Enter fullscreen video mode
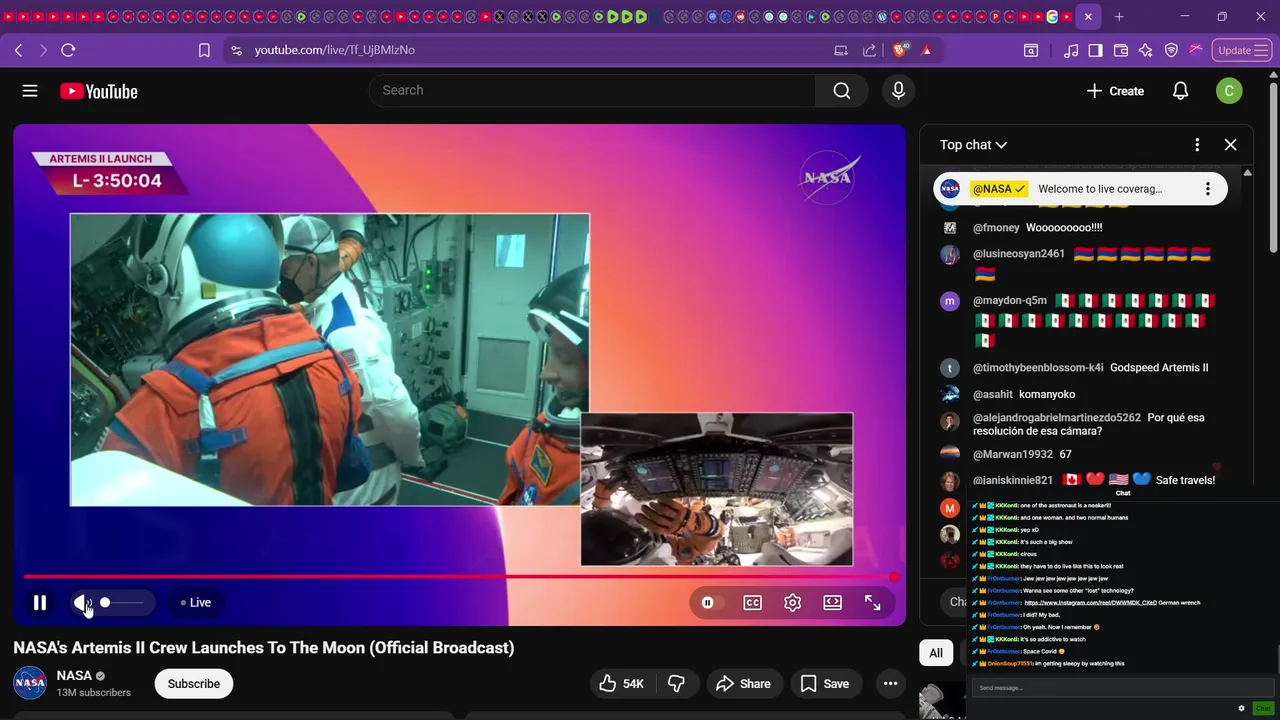 pyautogui.click(x=872, y=602)
